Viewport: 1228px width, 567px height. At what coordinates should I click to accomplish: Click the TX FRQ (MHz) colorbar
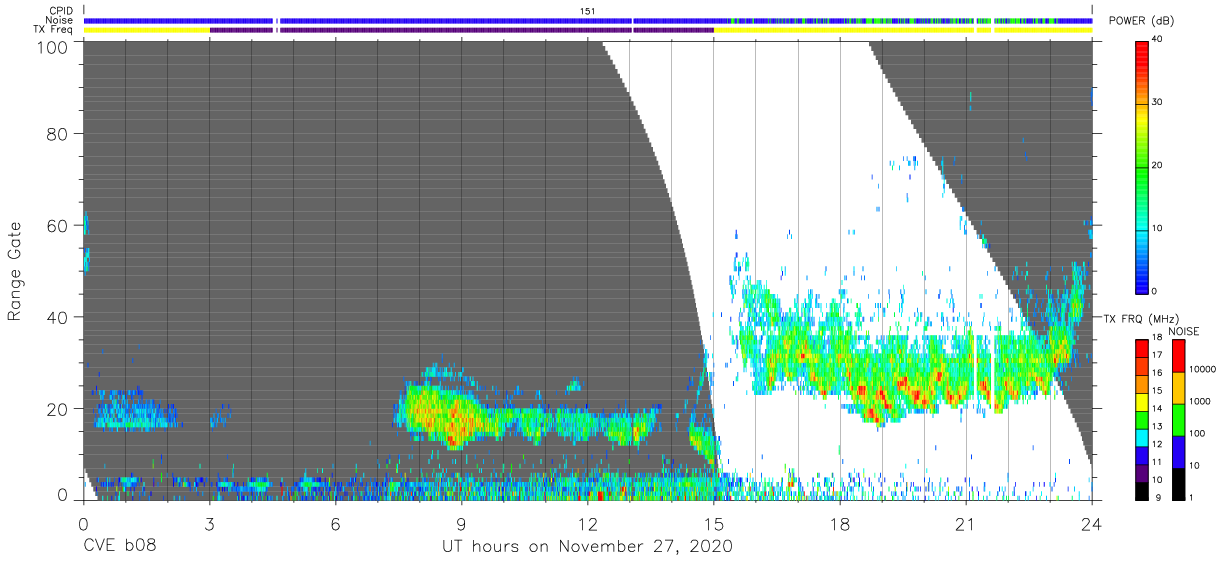pyautogui.click(x=1142, y=418)
